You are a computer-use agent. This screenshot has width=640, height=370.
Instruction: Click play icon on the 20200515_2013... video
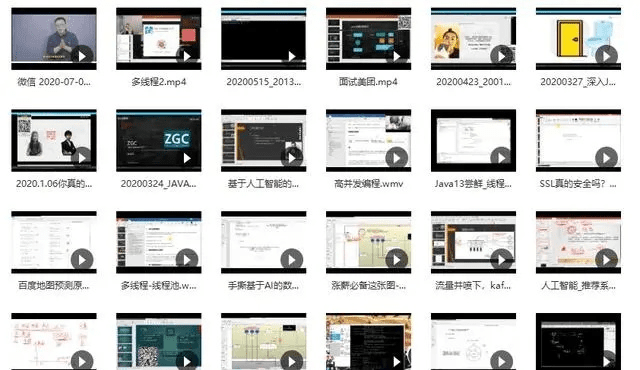(x=292, y=56)
